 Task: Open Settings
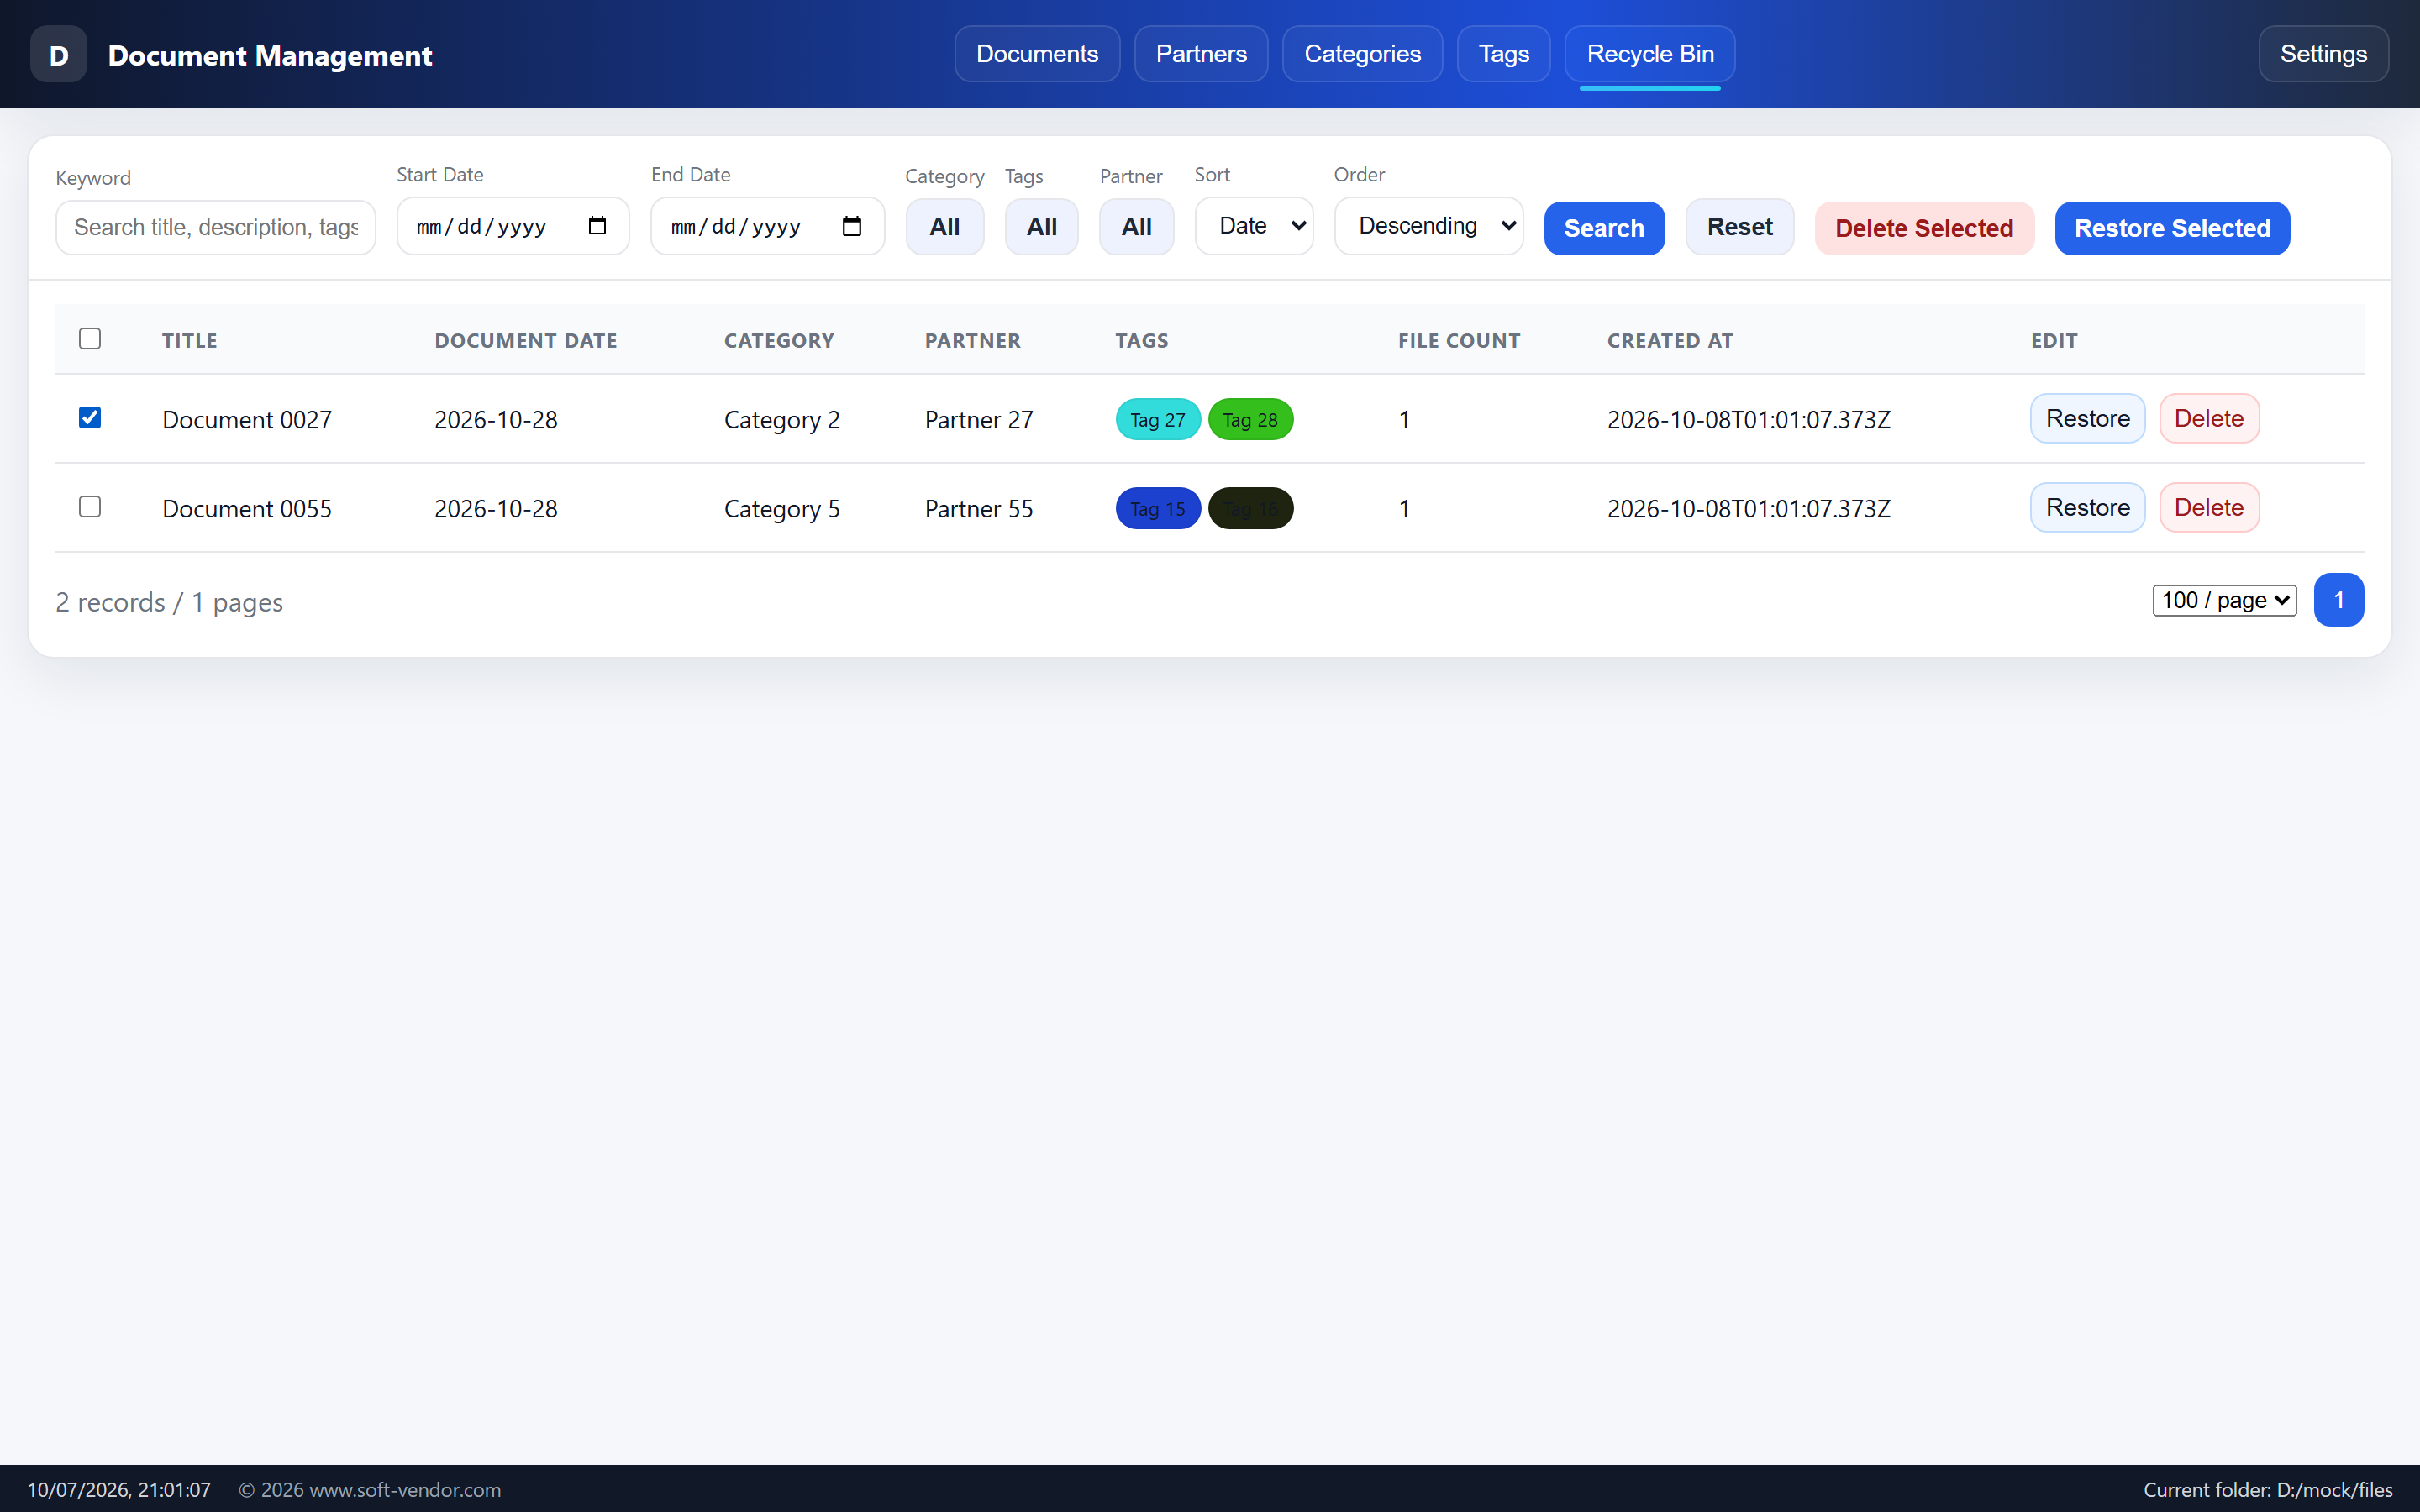pyautogui.click(x=2323, y=54)
